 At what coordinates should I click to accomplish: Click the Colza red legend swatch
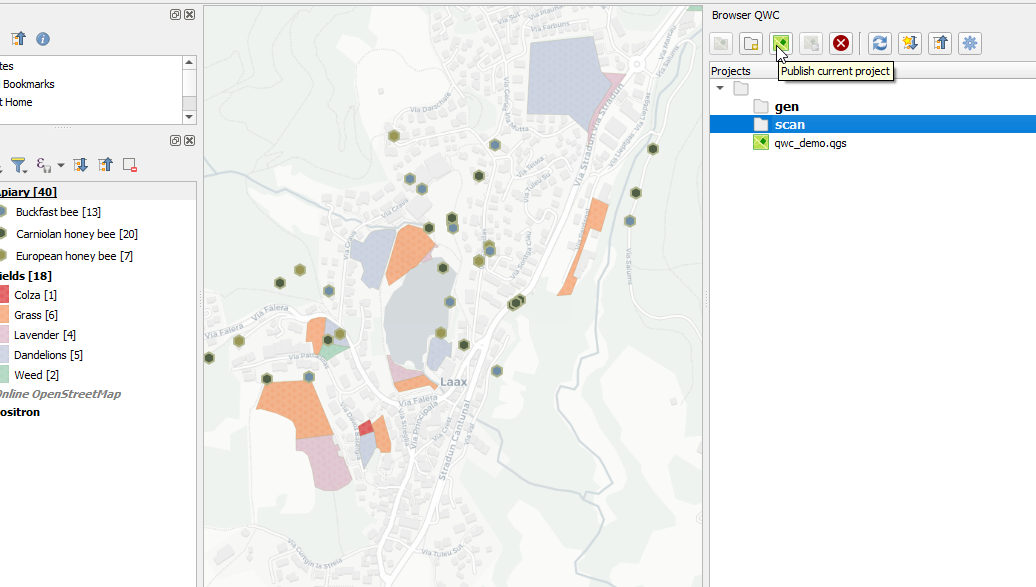3,295
